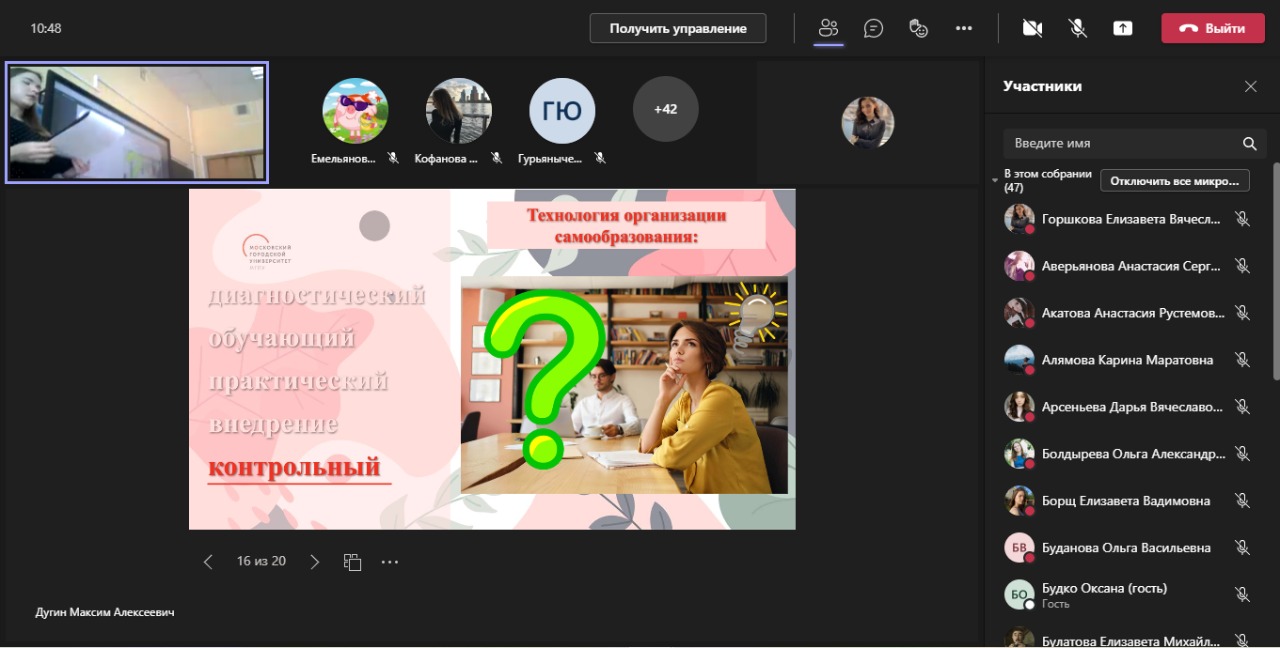Click the More actions ellipsis in the toolbar
1280x648 pixels.
tap(963, 27)
